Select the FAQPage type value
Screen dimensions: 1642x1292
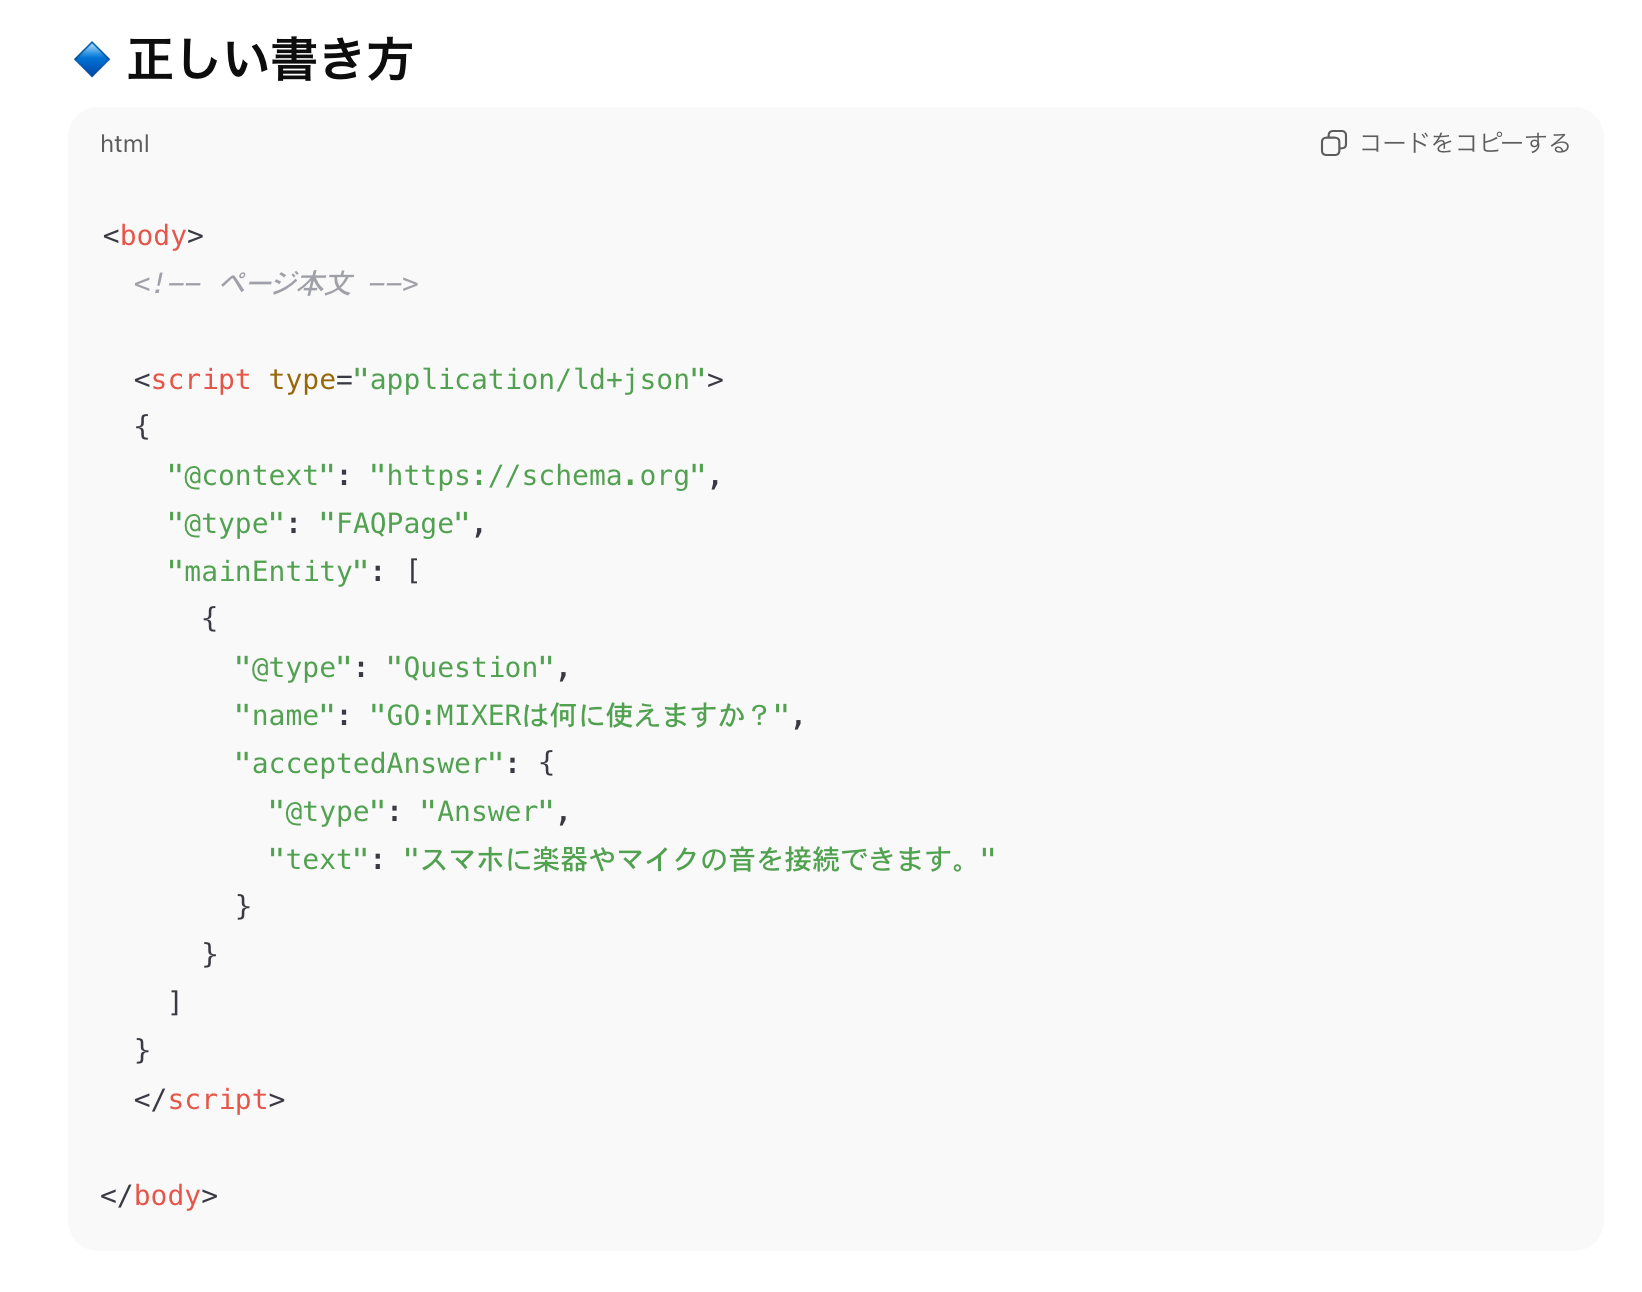(x=400, y=523)
